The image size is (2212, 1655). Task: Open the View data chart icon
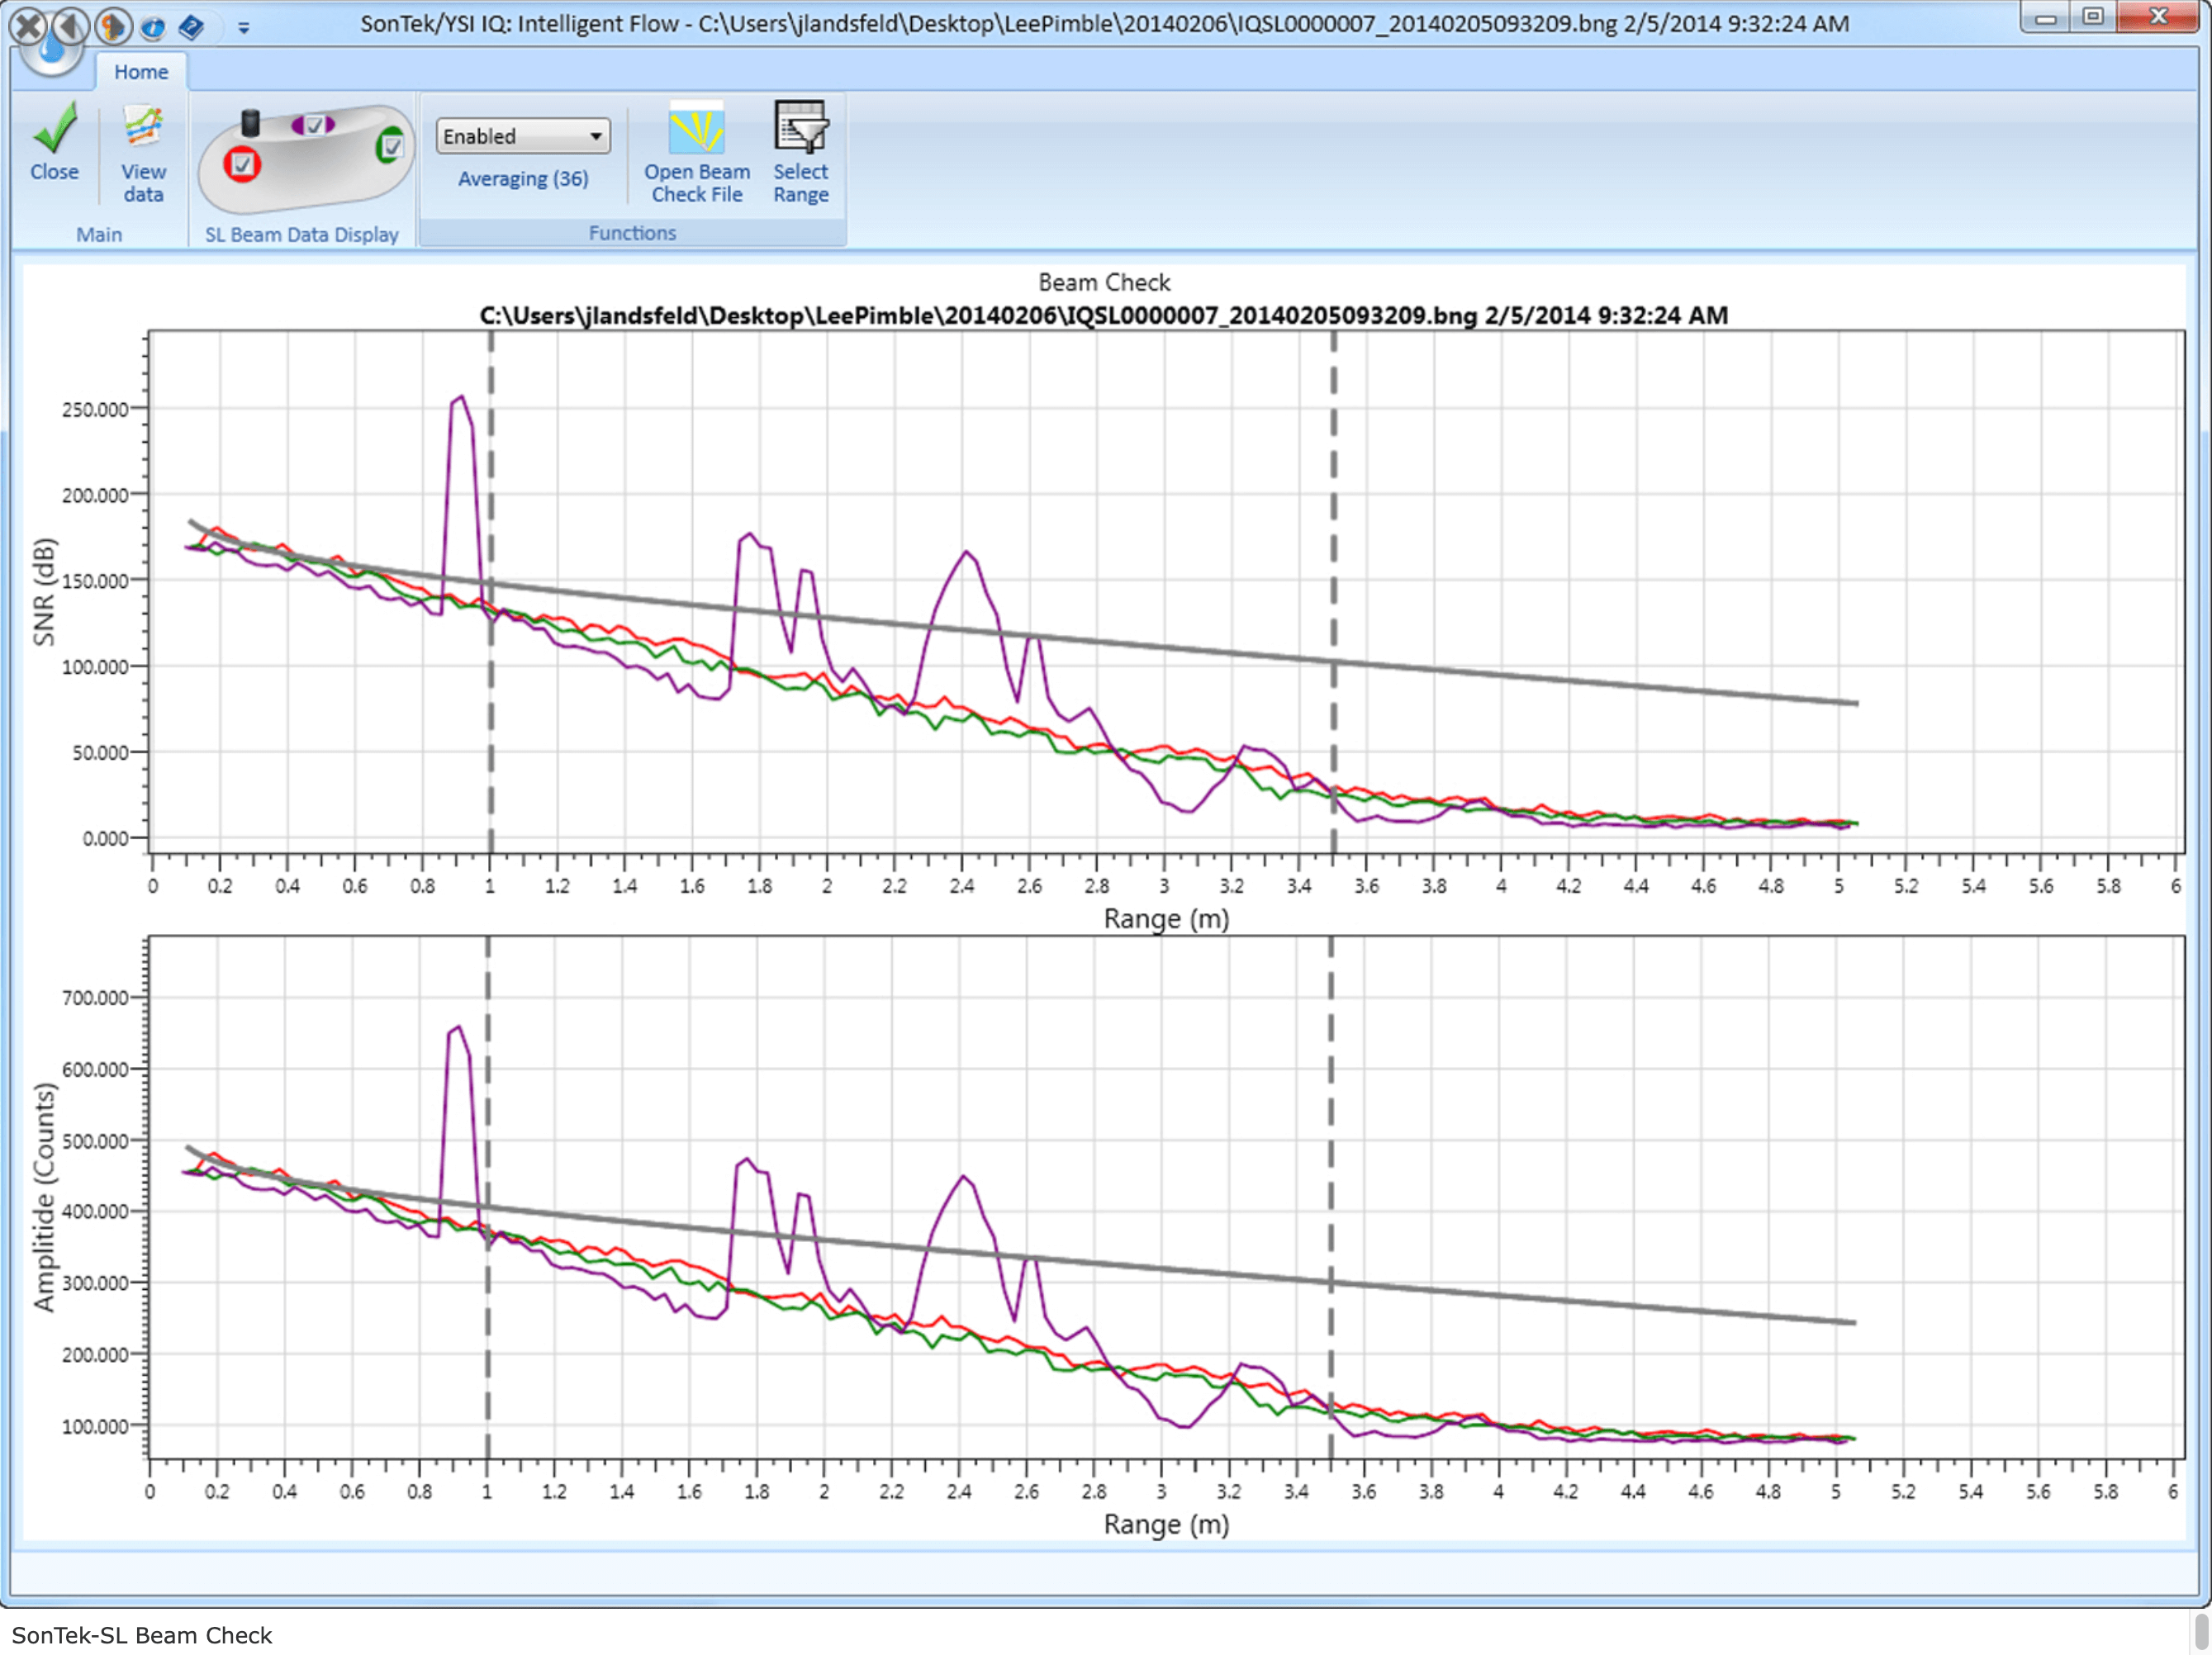point(143,128)
